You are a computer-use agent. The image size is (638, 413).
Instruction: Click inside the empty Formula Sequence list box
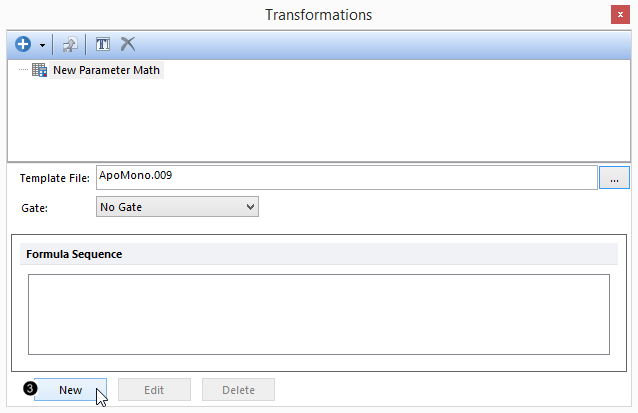(318, 313)
